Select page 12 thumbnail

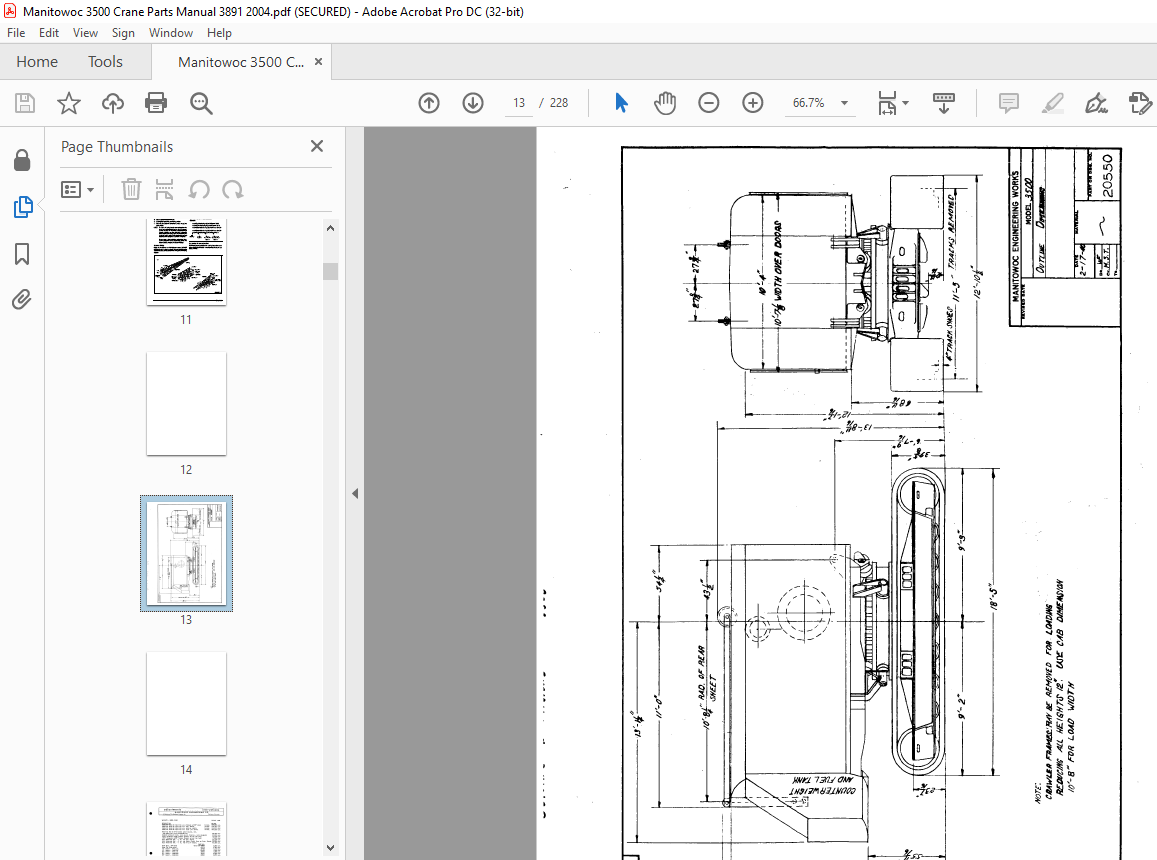tap(186, 404)
